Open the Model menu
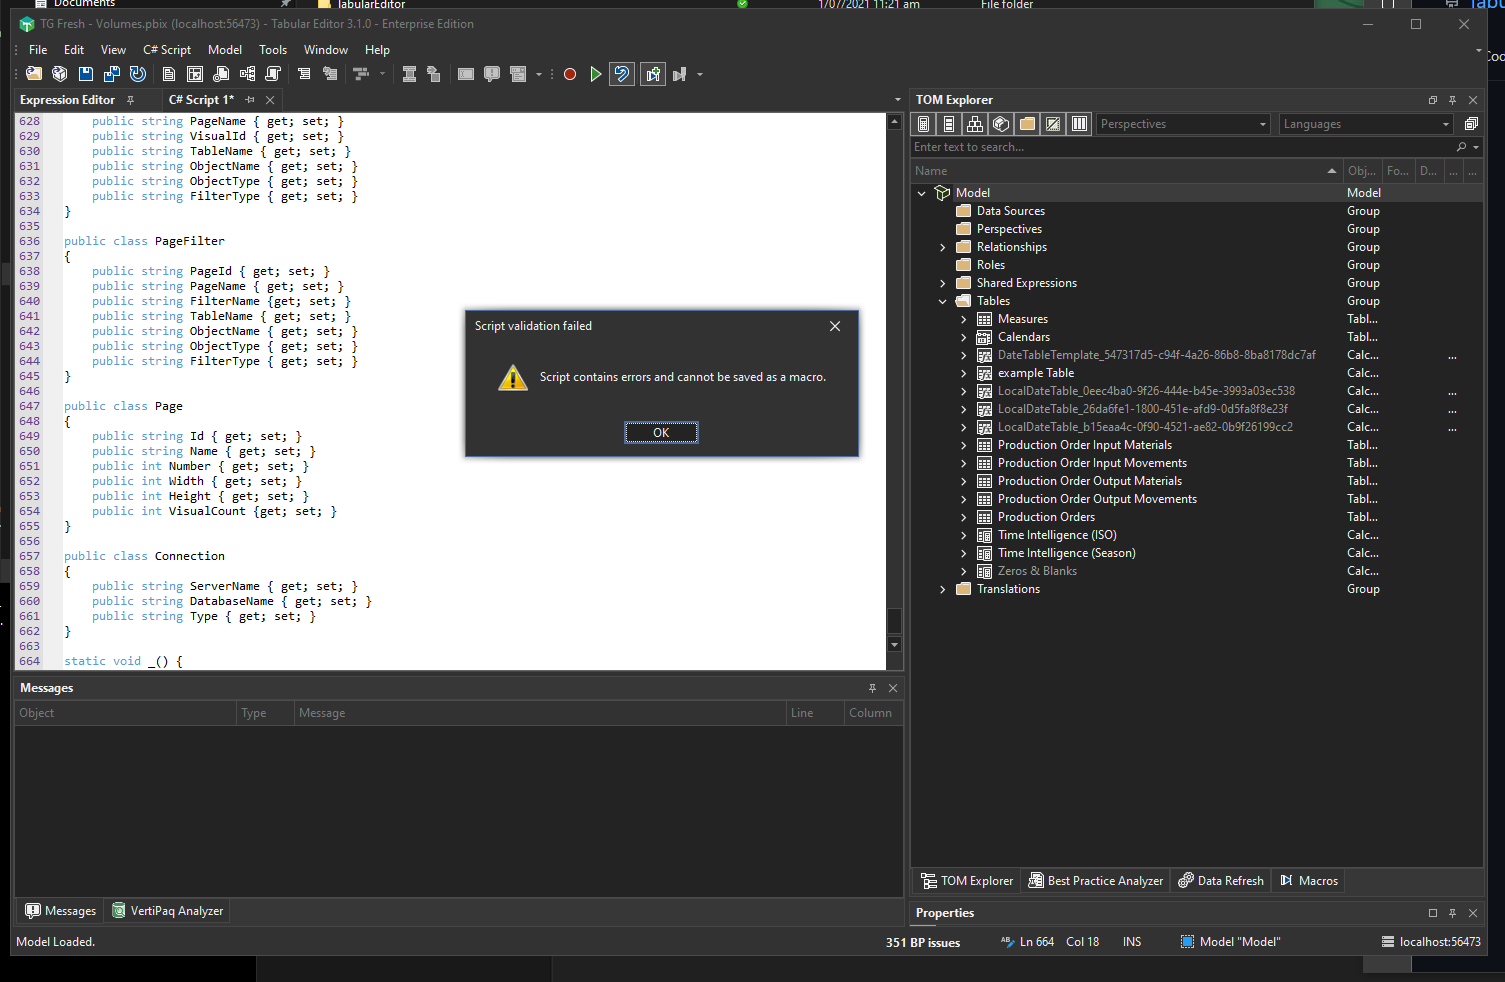 pyautogui.click(x=224, y=49)
